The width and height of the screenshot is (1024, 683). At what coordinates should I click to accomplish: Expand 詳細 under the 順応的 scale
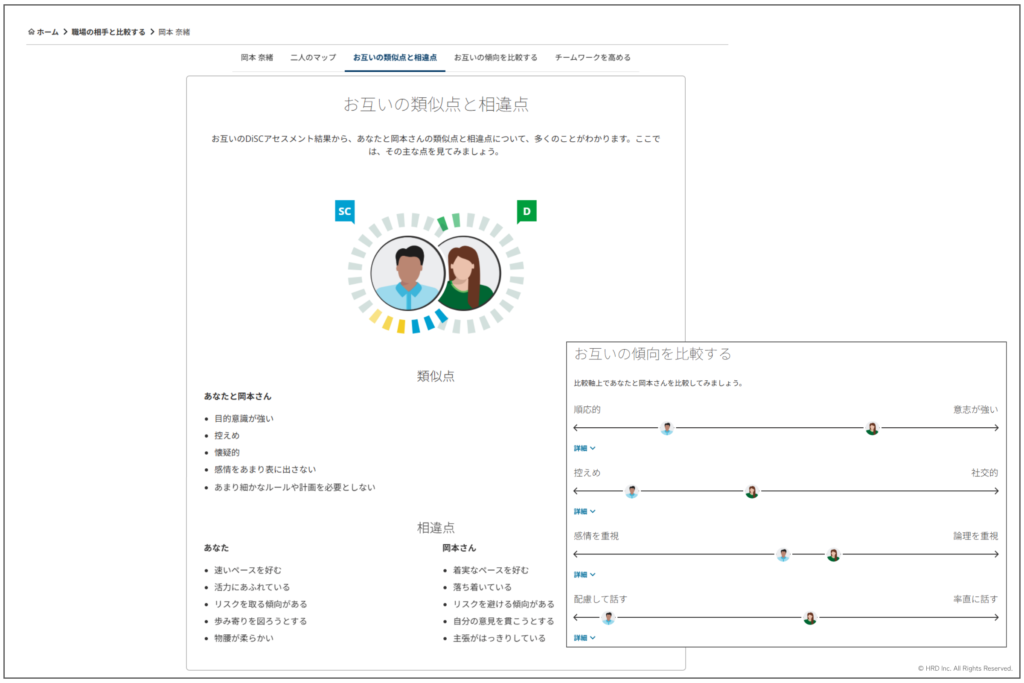(584, 448)
